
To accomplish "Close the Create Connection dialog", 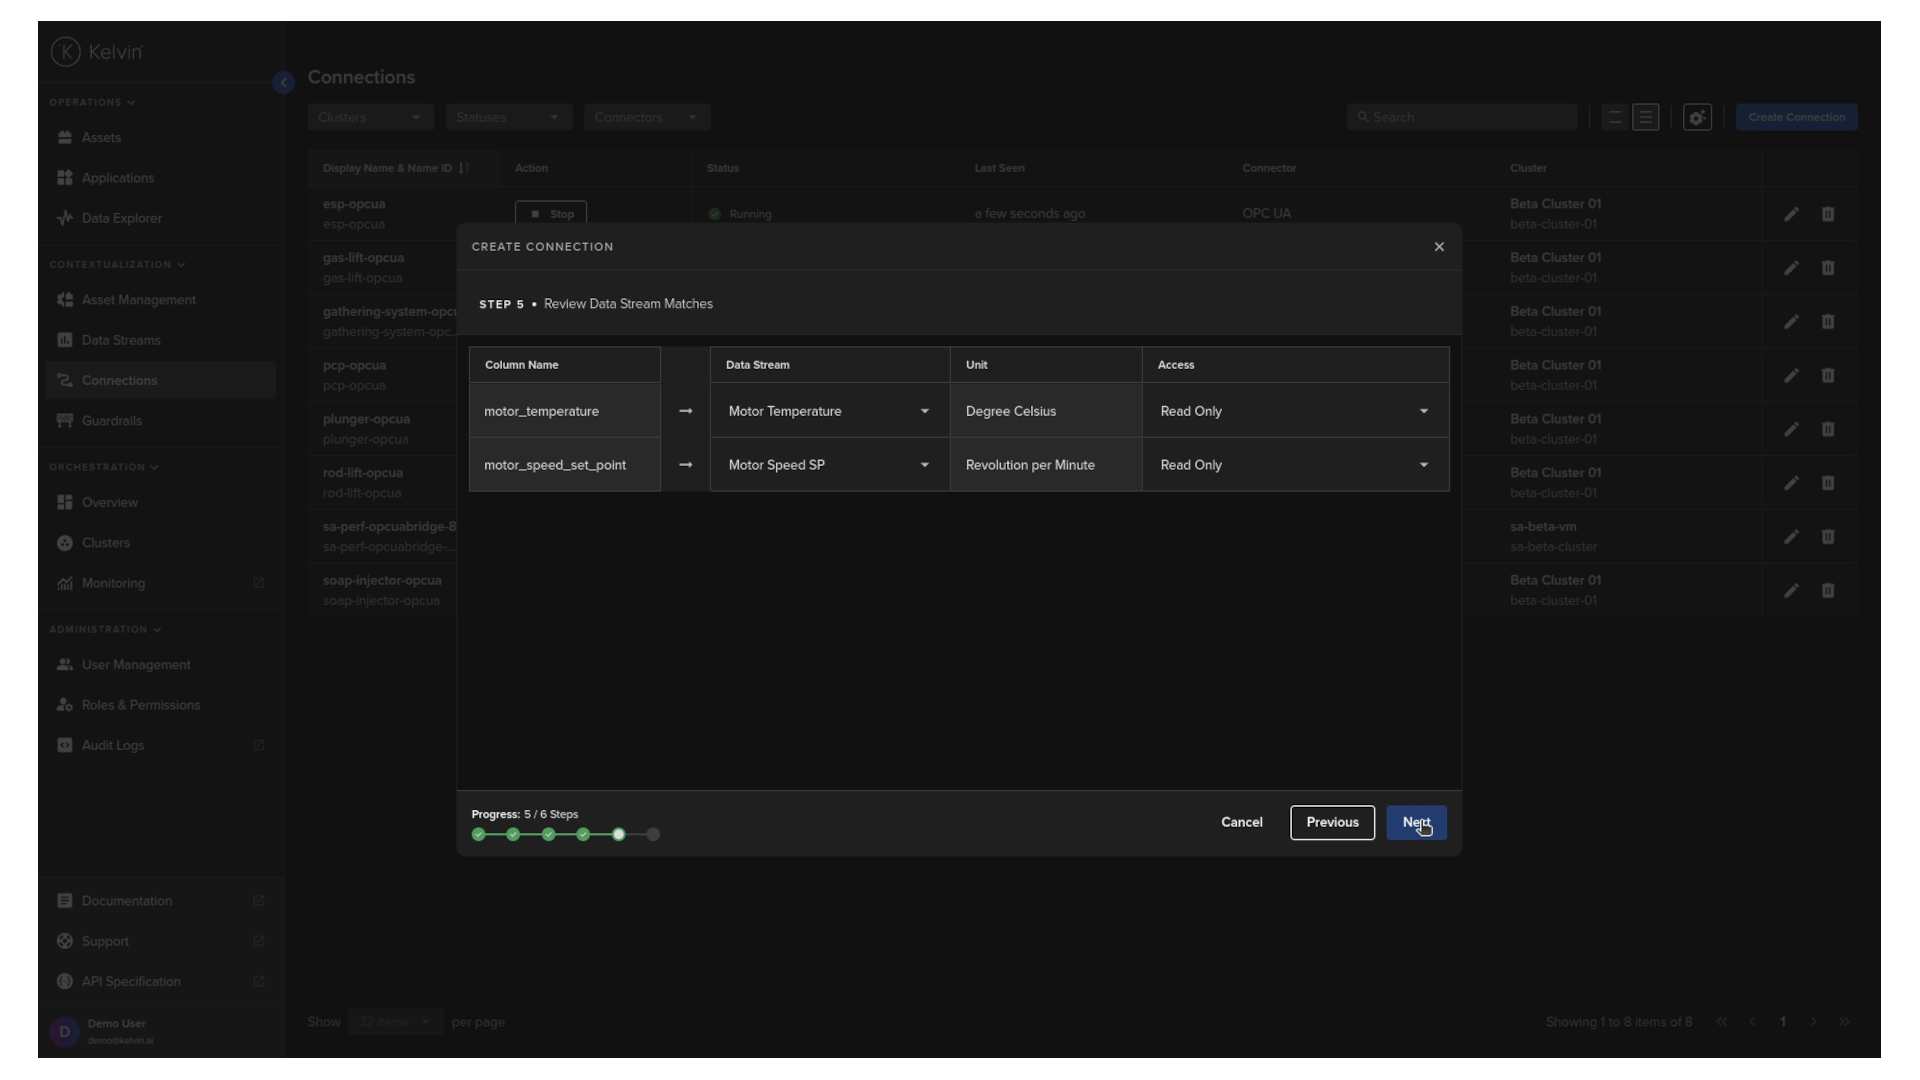I will point(1439,247).
